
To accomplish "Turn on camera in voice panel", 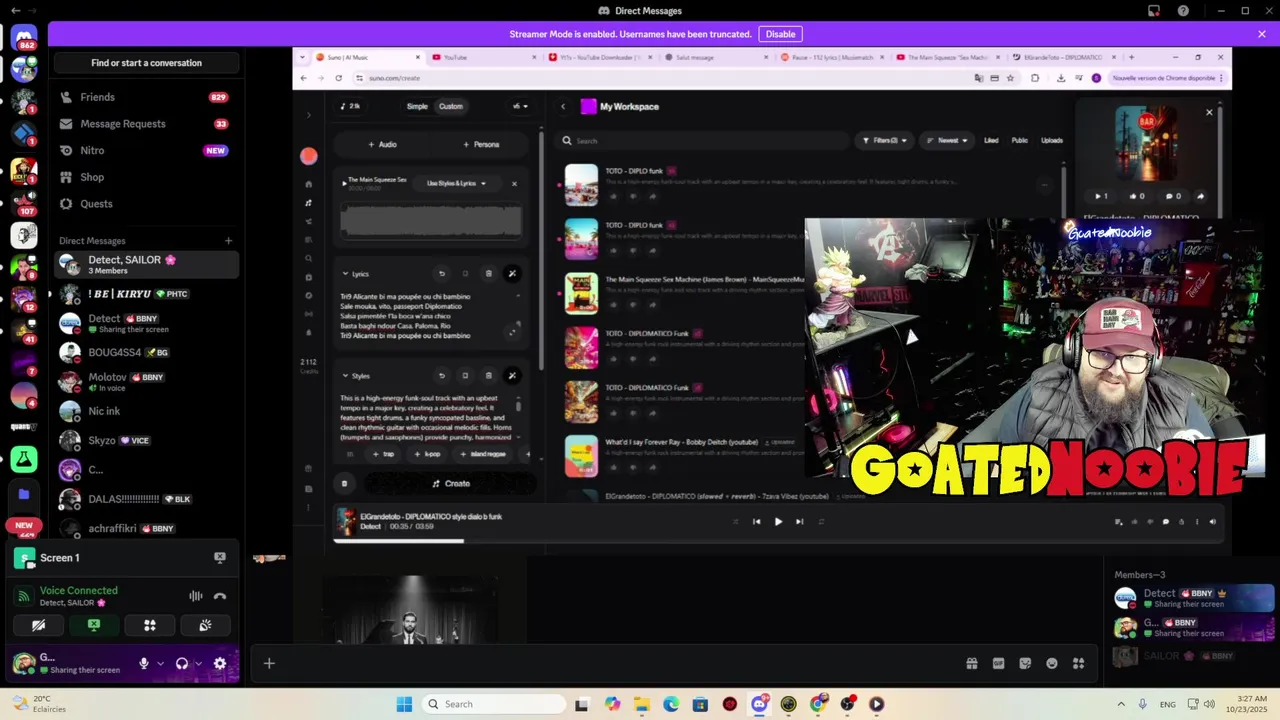I will [x=38, y=625].
